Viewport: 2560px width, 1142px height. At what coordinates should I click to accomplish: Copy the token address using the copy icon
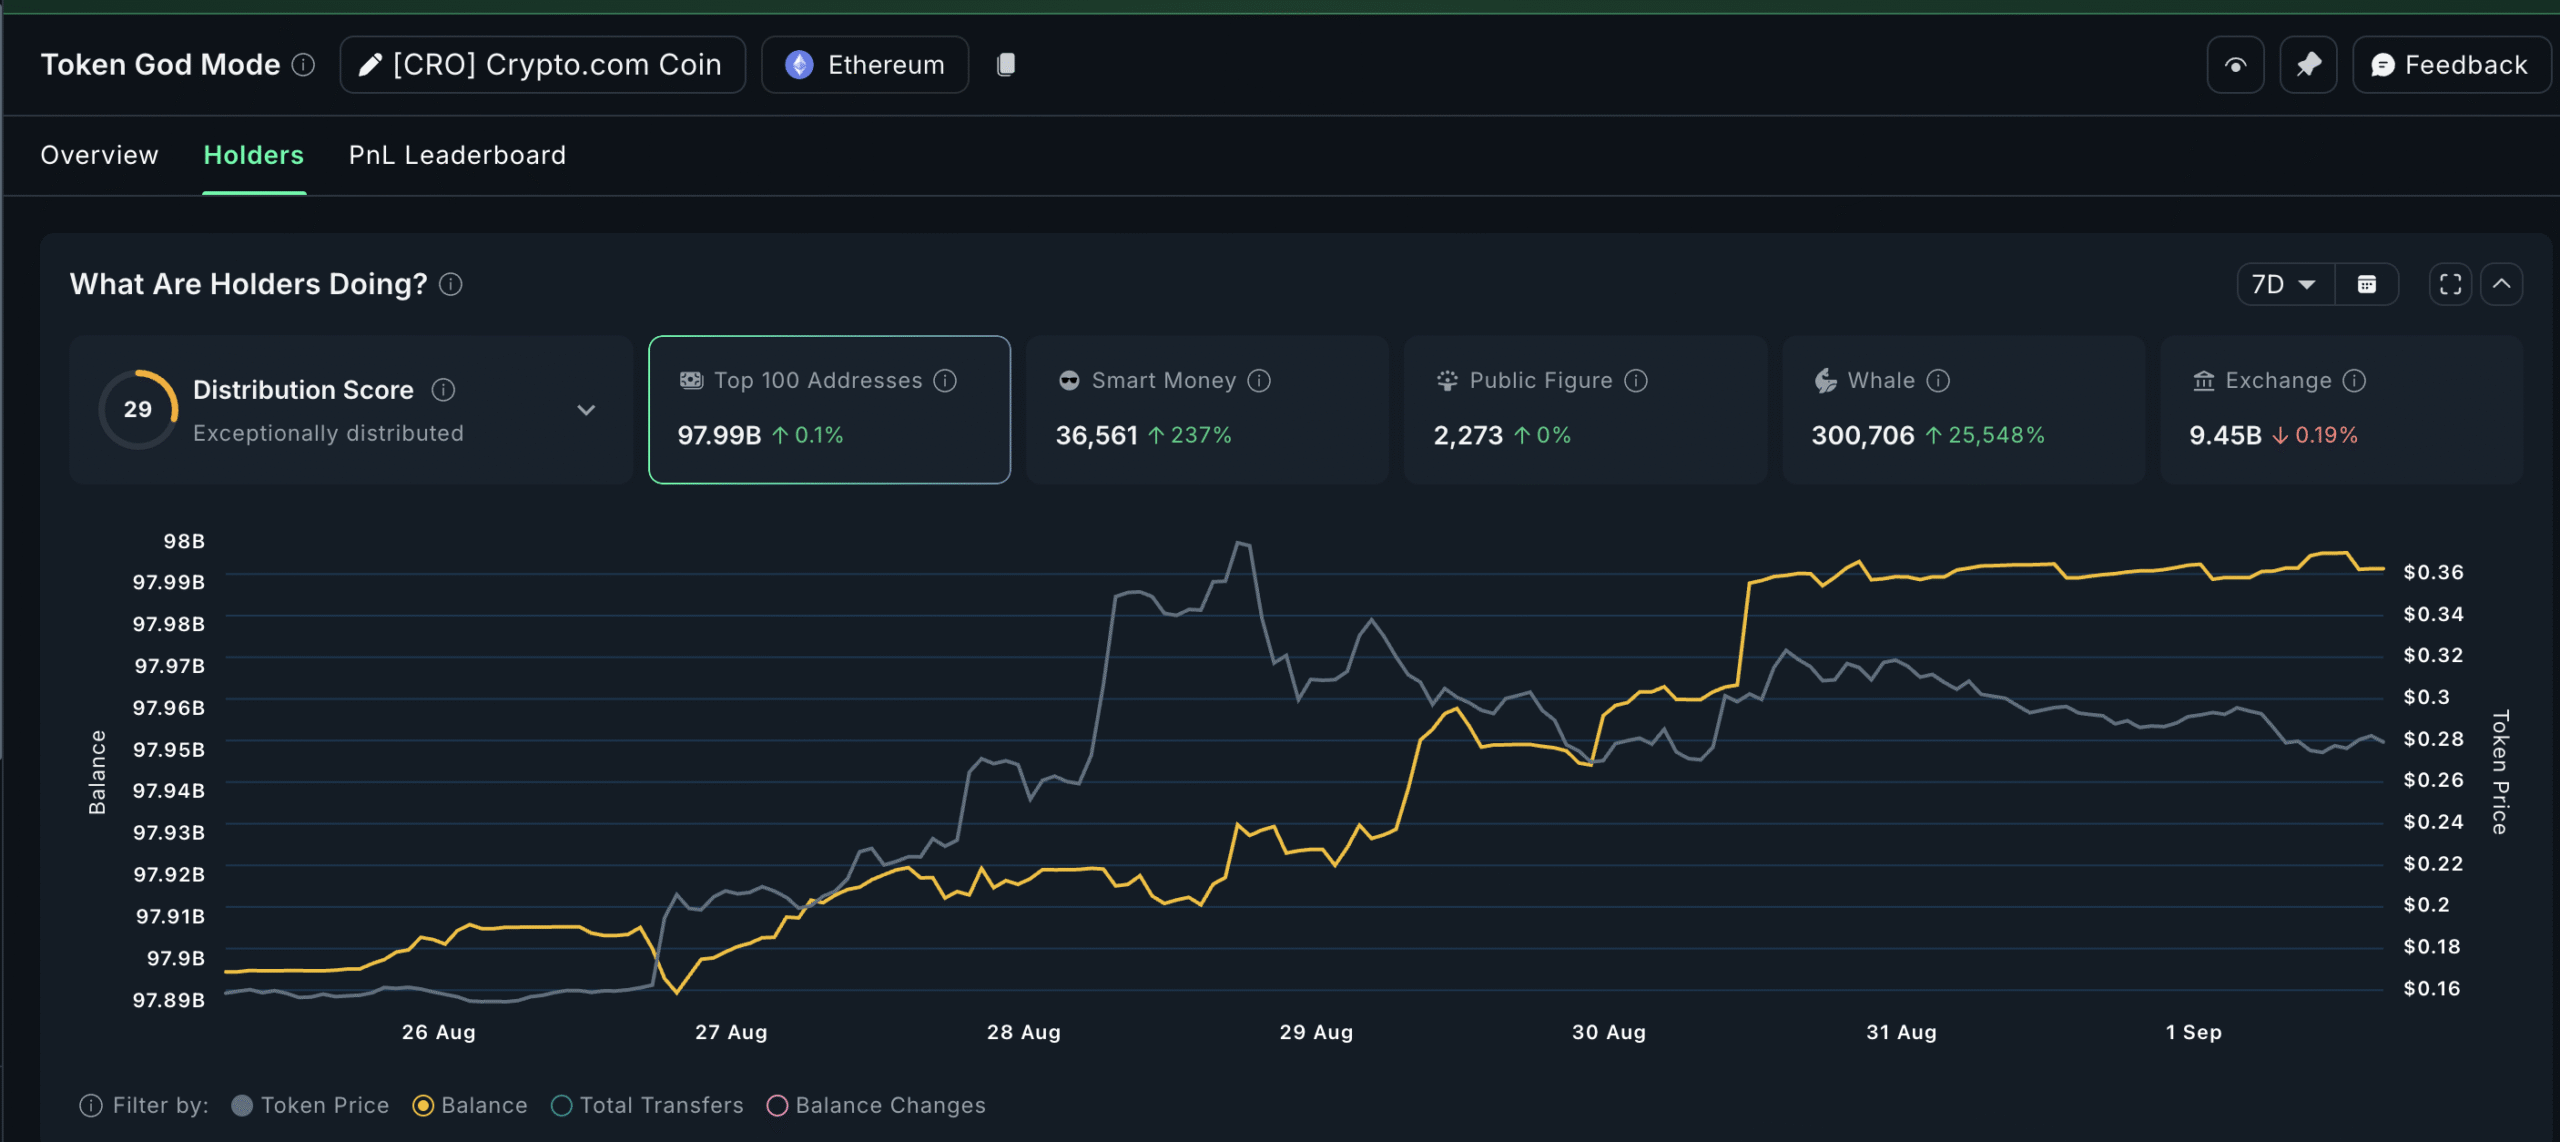[x=1006, y=64]
